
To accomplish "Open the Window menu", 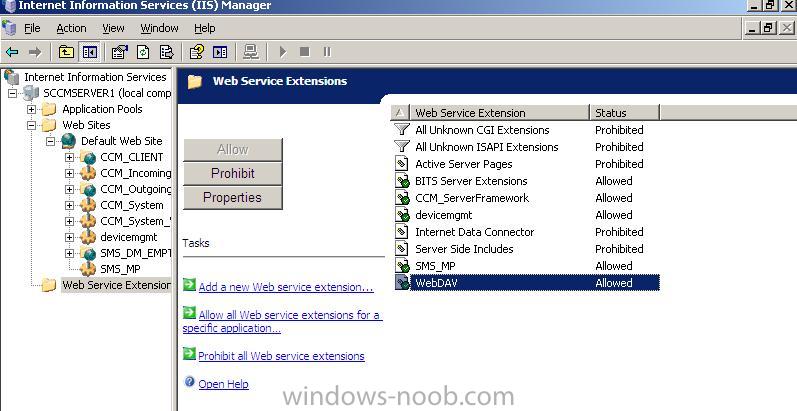I will pyautogui.click(x=159, y=28).
